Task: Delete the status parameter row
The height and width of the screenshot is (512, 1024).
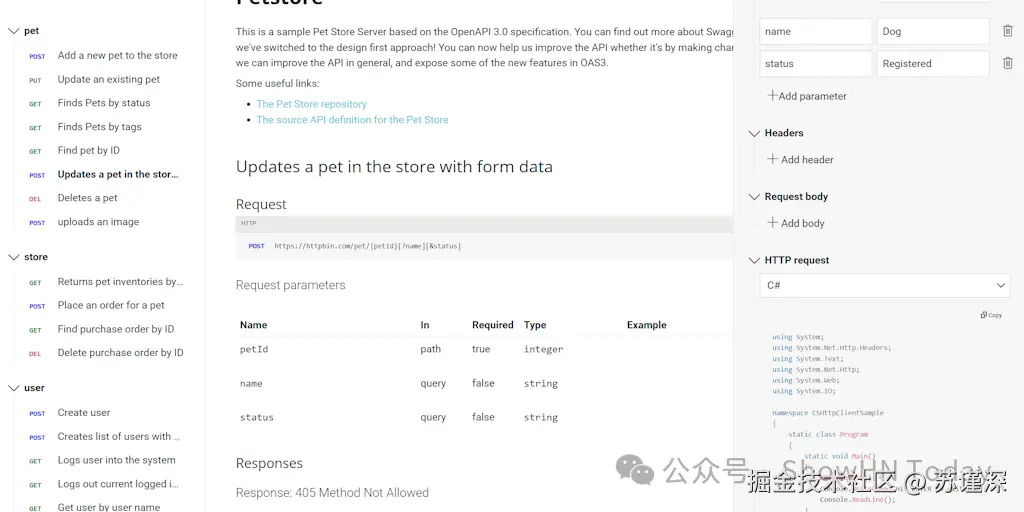Action: [1007, 63]
